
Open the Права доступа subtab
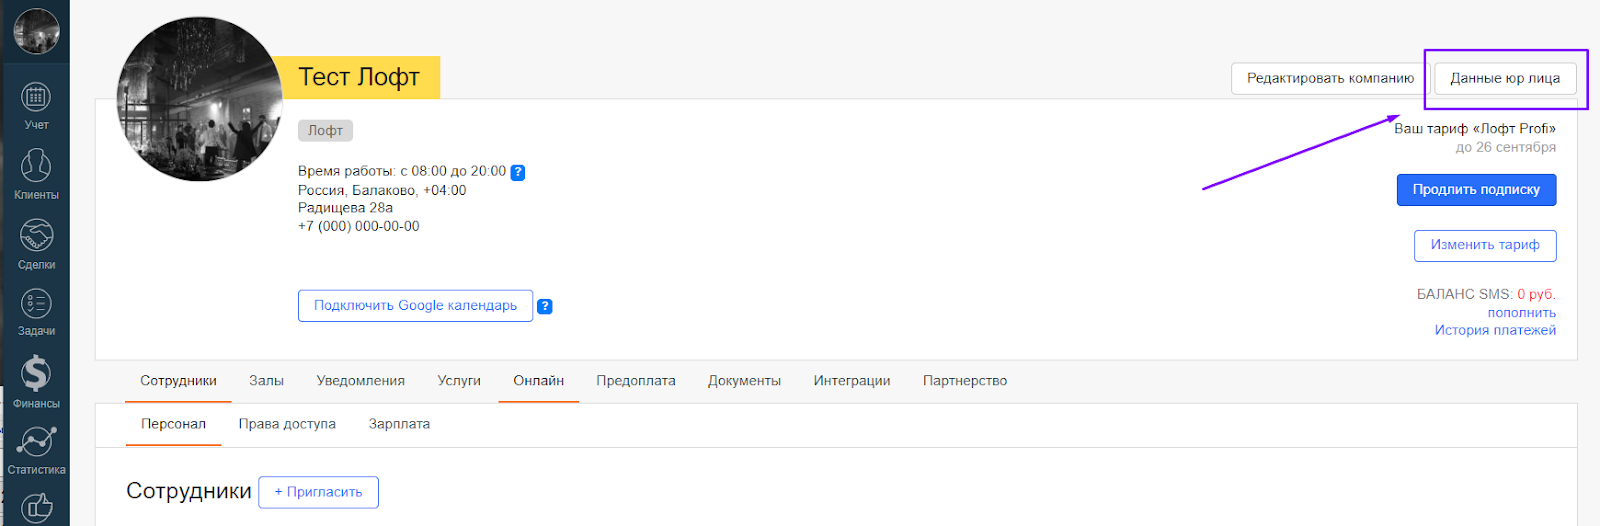coord(287,424)
